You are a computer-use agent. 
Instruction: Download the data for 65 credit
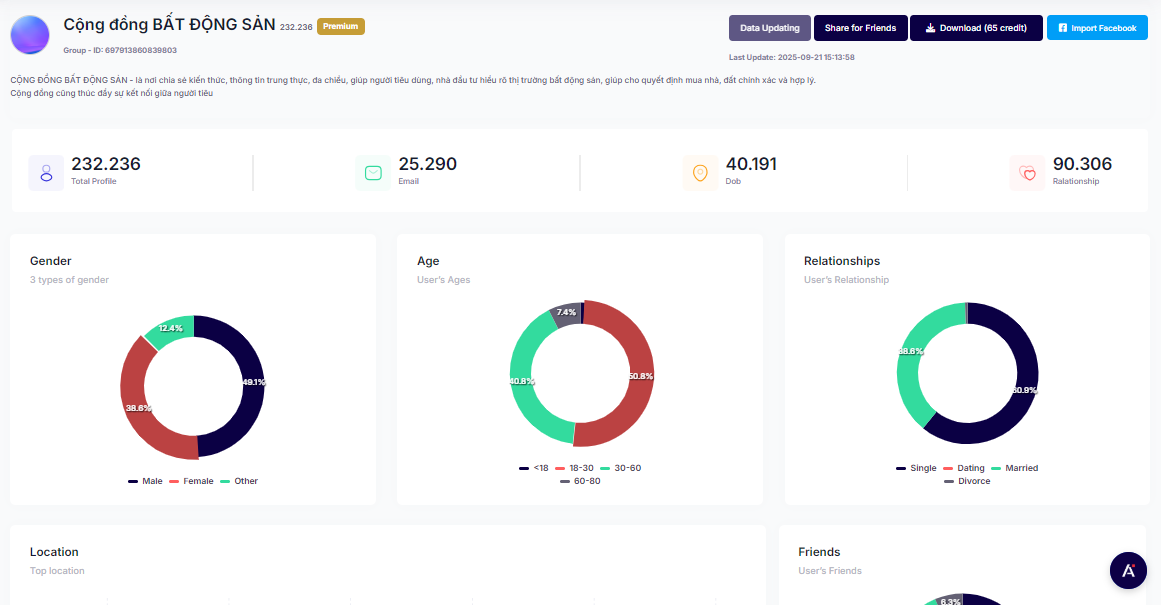[976, 28]
